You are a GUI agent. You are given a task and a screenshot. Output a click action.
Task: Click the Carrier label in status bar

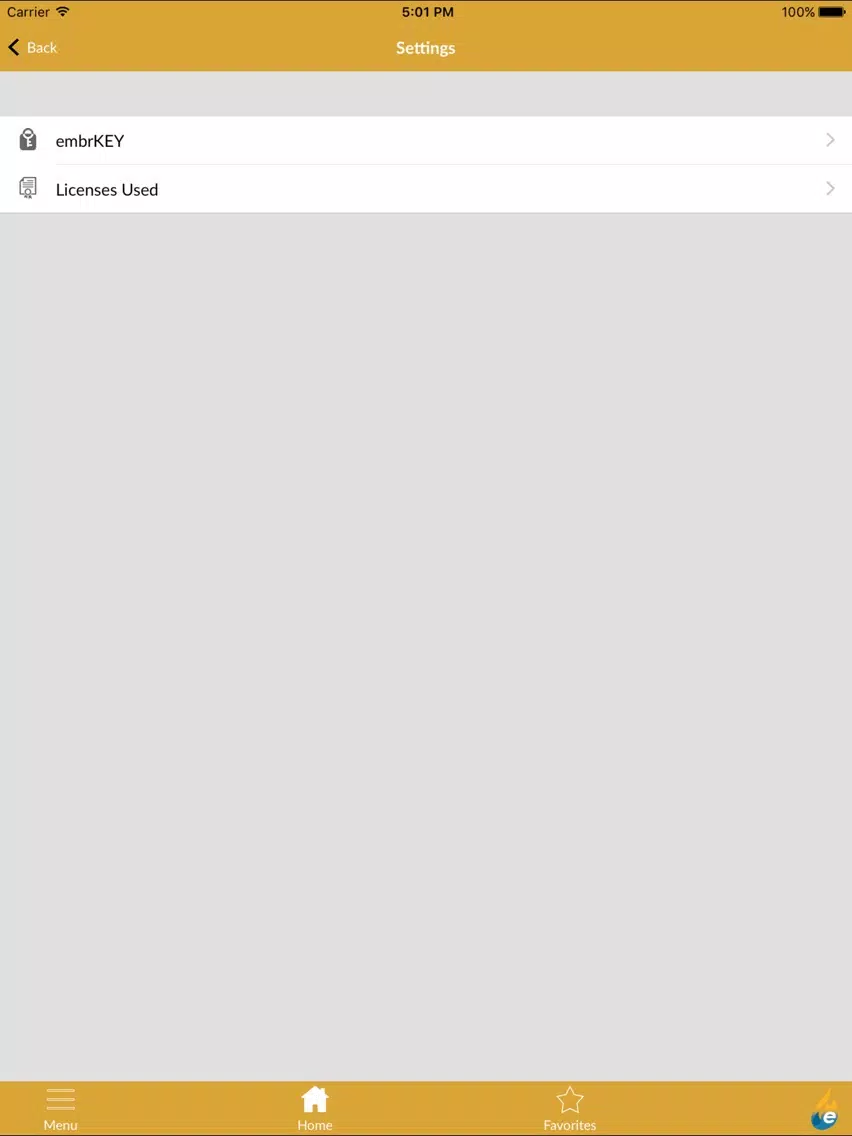click(x=28, y=12)
